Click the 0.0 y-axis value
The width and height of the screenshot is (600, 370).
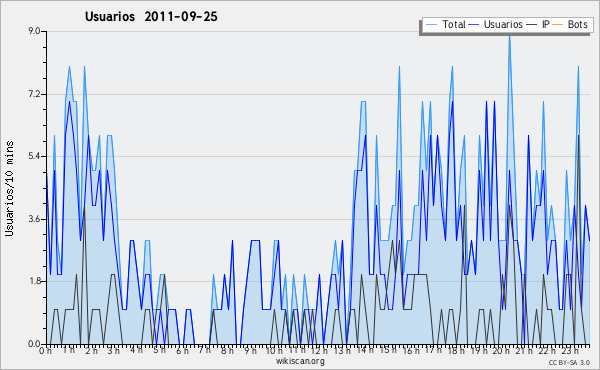pyautogui.click(x=34, y=344)
